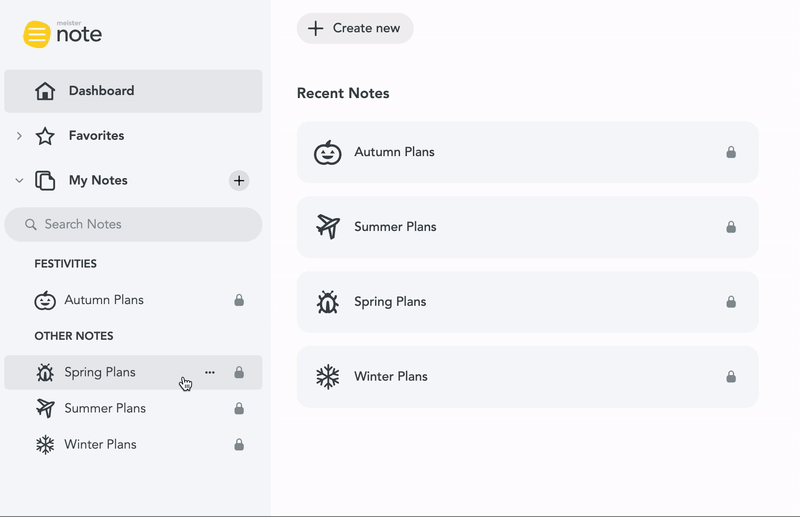Viewport: 800px width, 517px height.
Task: Click the Favorites star icon
Action: click(45, 136)
